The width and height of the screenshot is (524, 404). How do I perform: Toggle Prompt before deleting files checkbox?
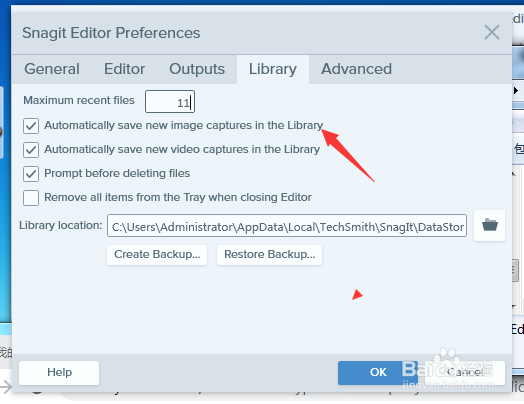point(31,174)
